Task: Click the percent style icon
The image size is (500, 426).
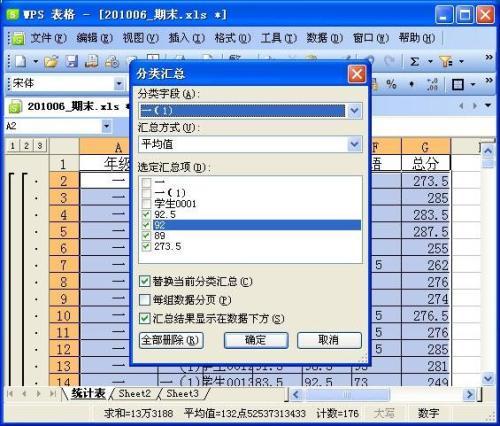Action: click(391, 84)
